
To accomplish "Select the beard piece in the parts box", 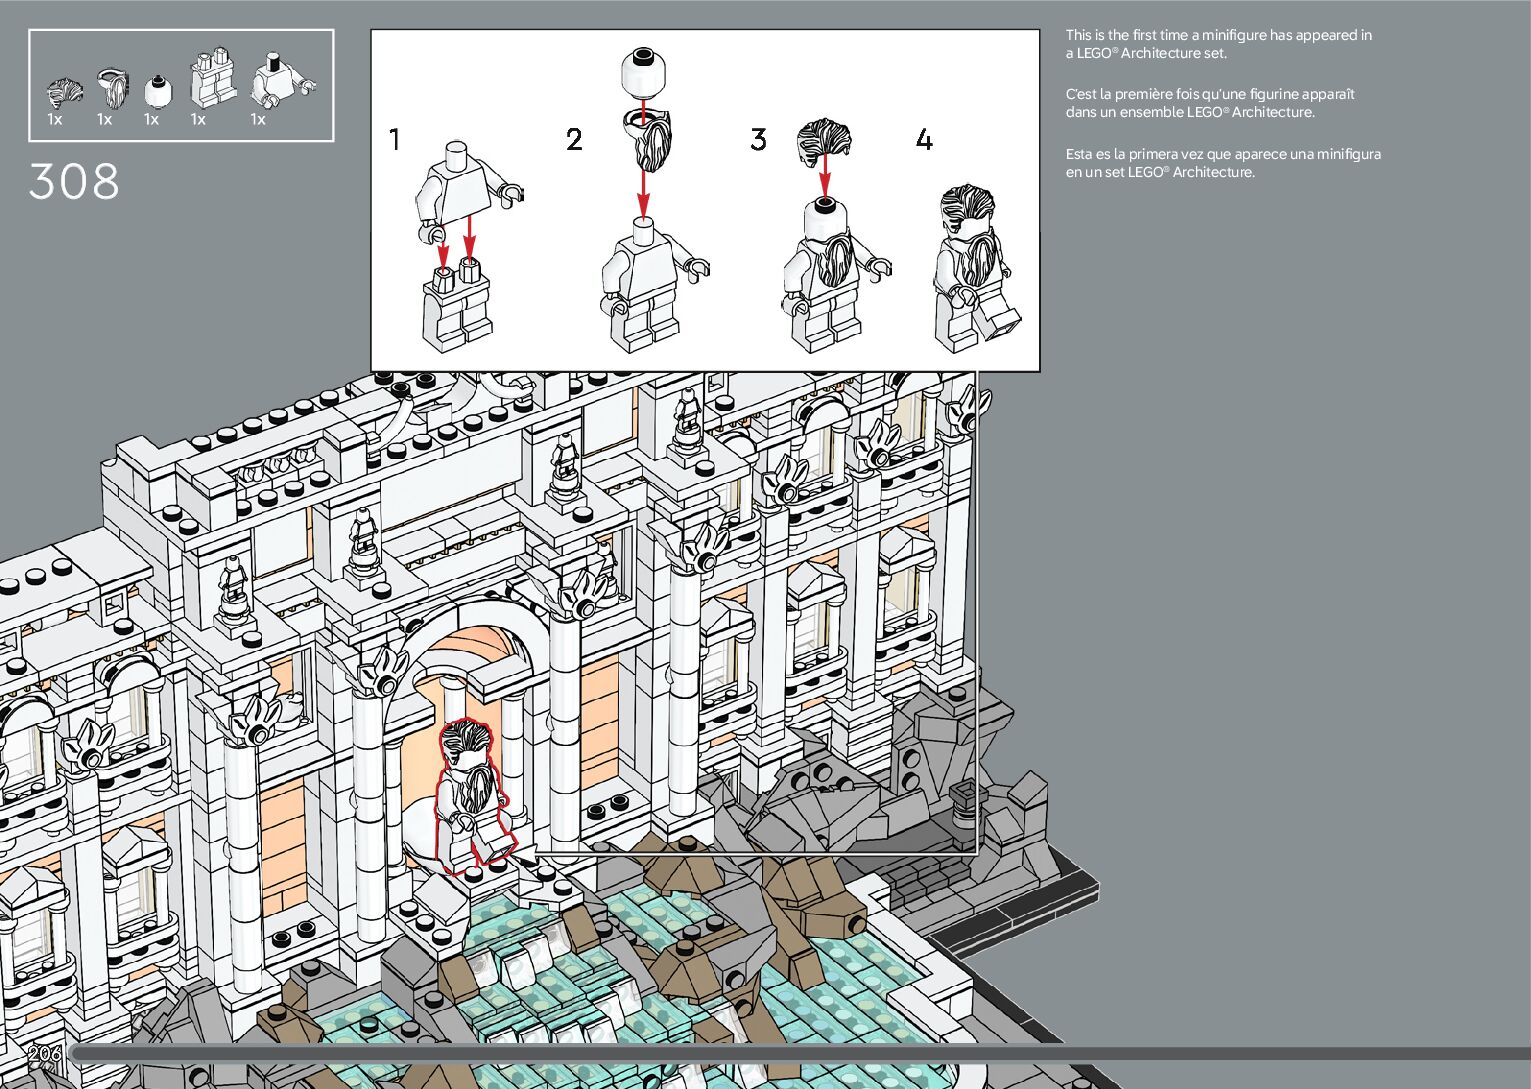I will point(113,87).
